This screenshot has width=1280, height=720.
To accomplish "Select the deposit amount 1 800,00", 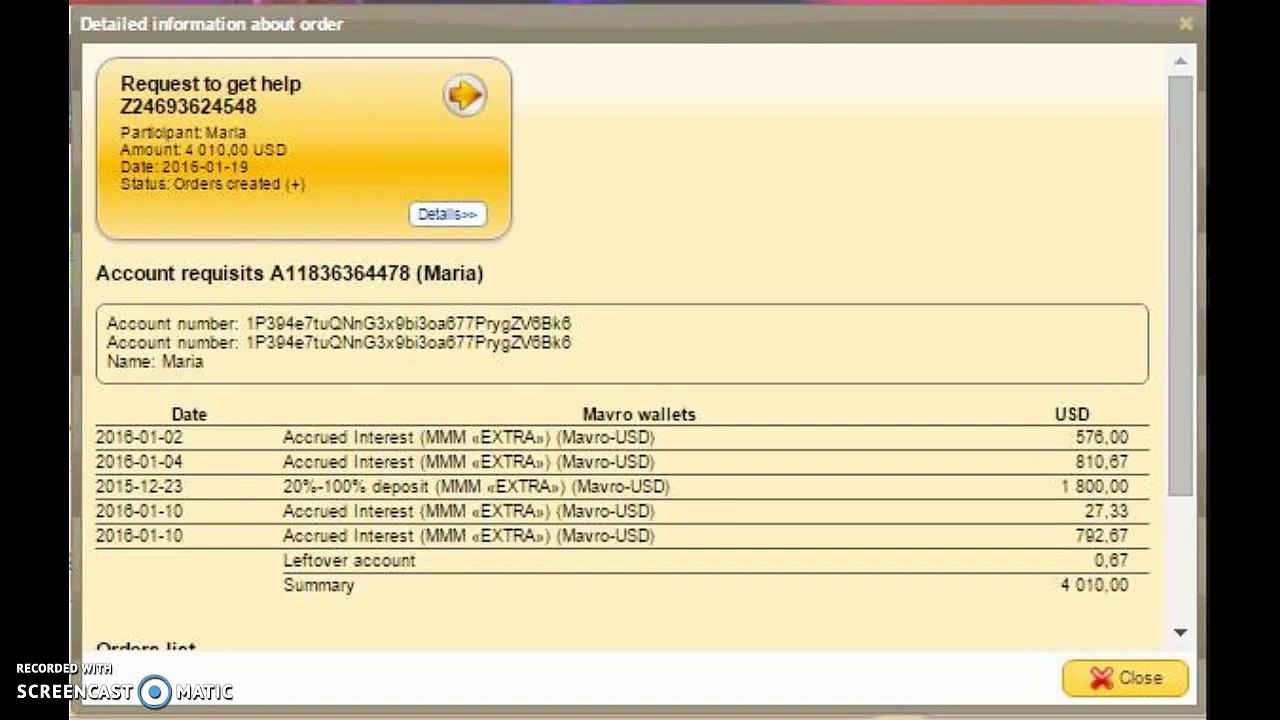I will click(x=1095, y=487).
